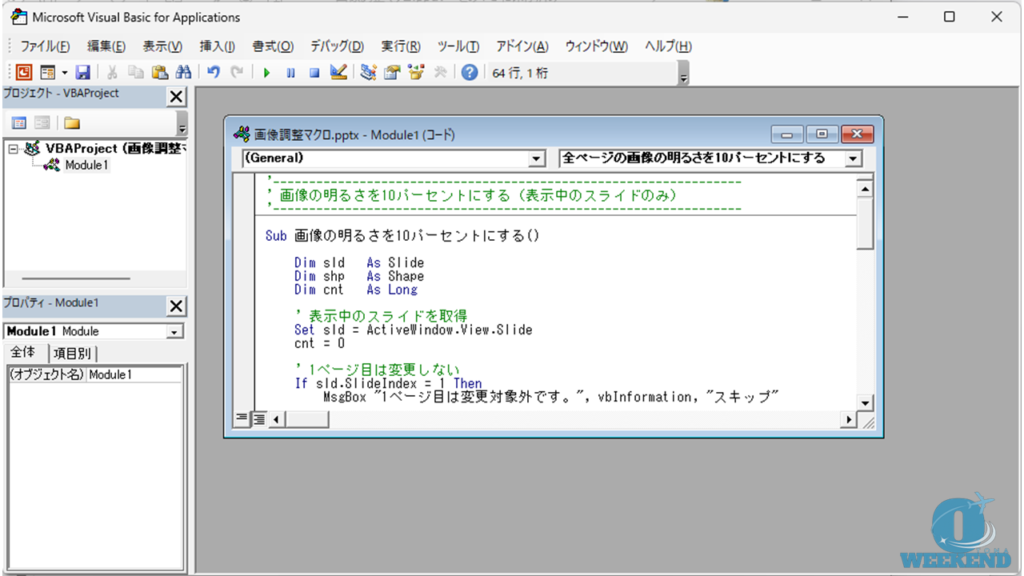
Task: Open procedure dropdown 全ページの画像の明るさ
Action: click(x=853, y=158)
